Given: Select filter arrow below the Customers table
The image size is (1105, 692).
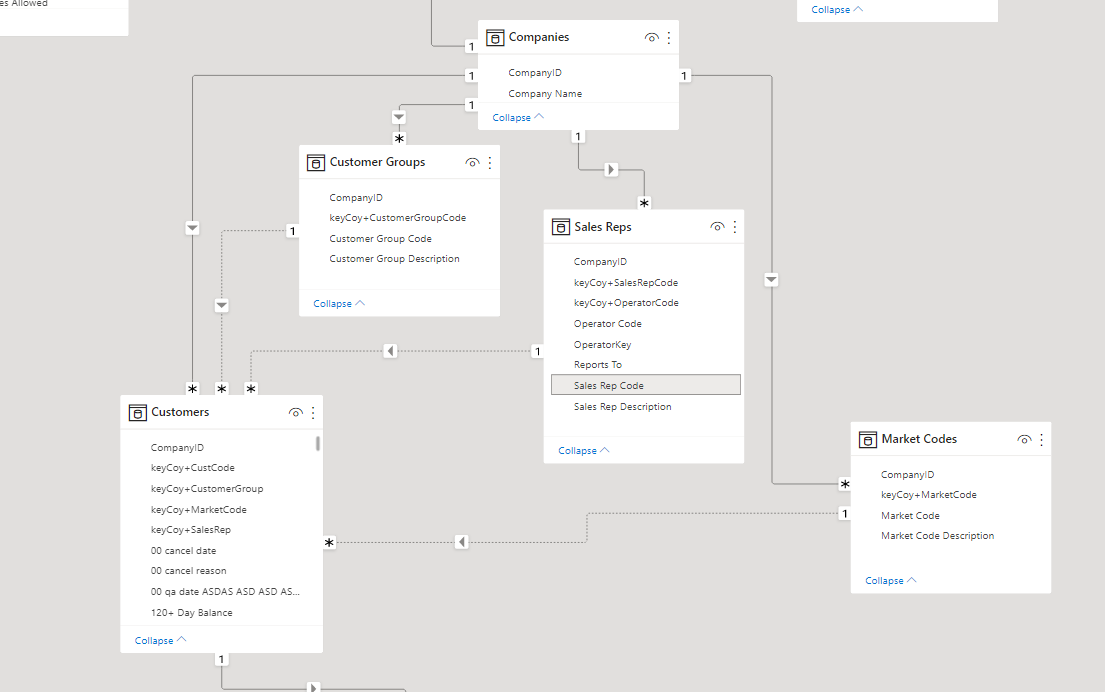Looking at the screenshot, I should pyautogui.click(x=314, y=688).
